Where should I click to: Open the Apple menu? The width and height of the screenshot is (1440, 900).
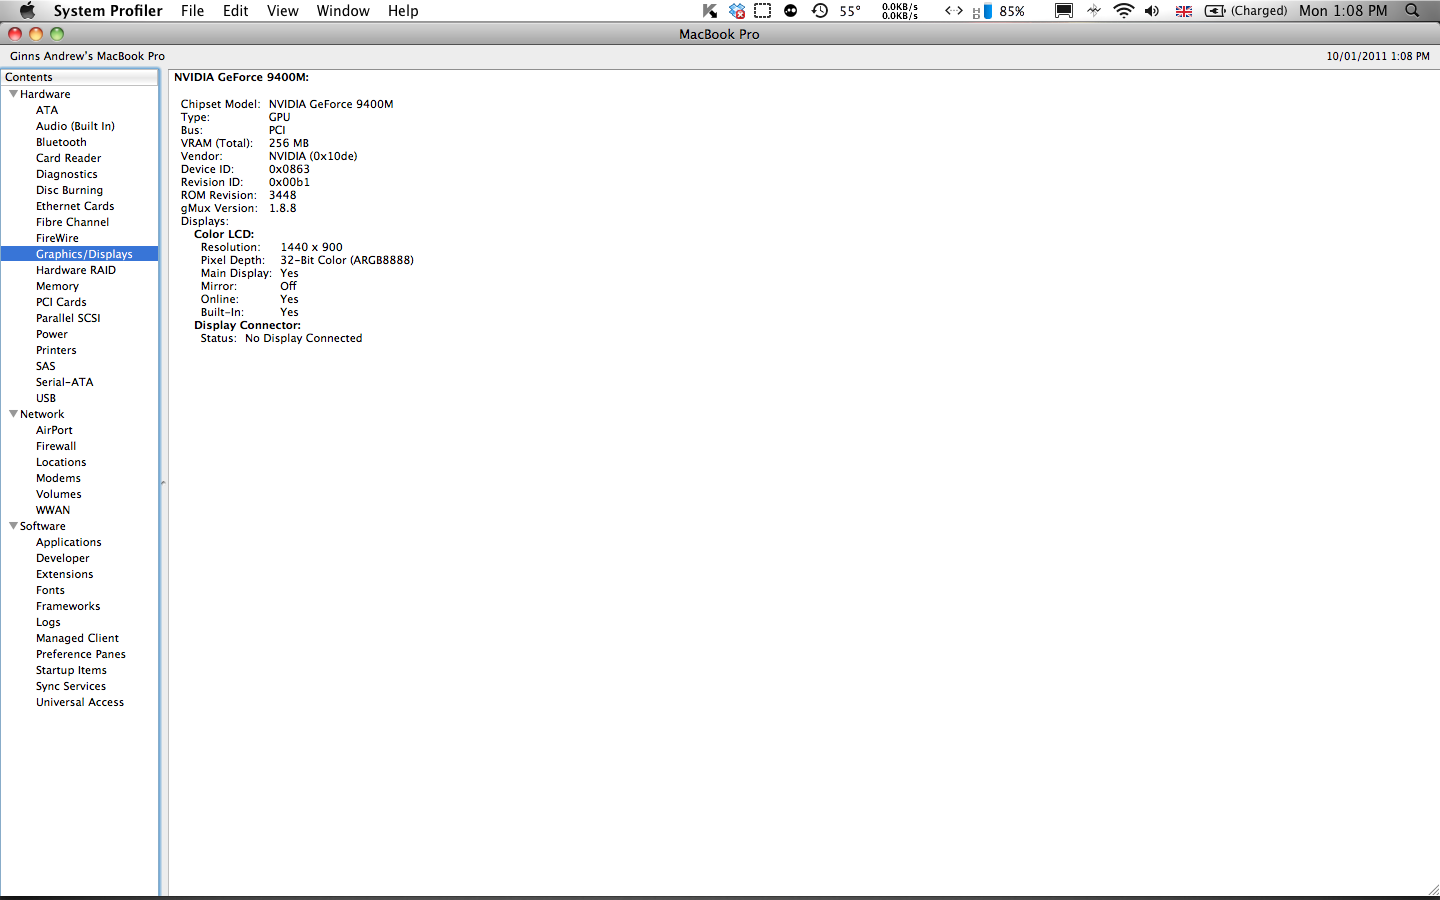tap(27, 11)
